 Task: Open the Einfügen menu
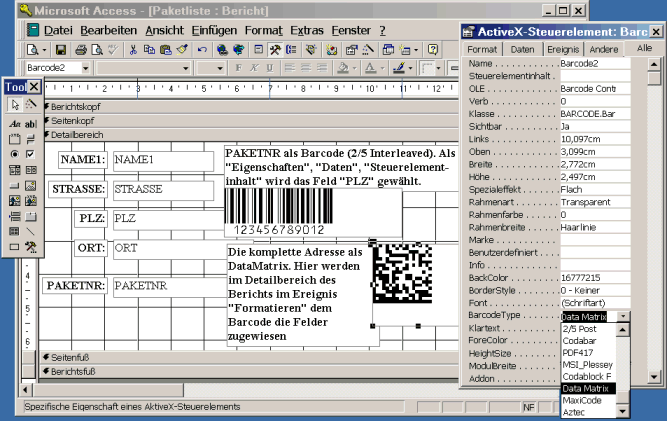[x=214, y=31]
